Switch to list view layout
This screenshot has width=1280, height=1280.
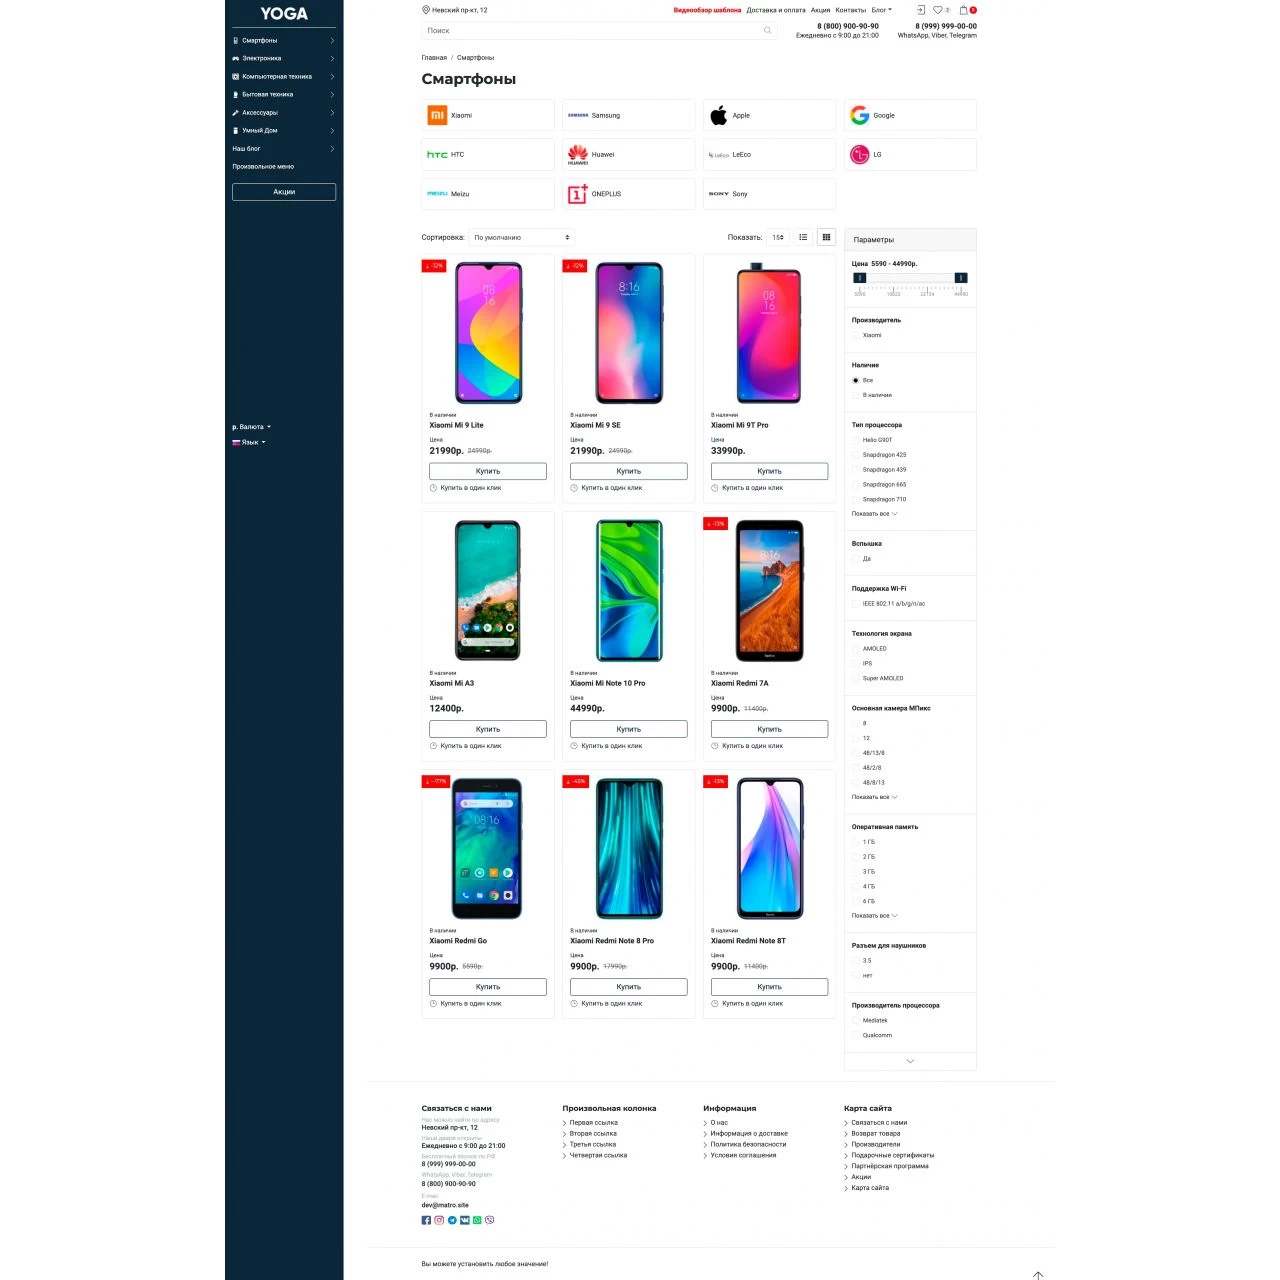[x=803, y=237]
